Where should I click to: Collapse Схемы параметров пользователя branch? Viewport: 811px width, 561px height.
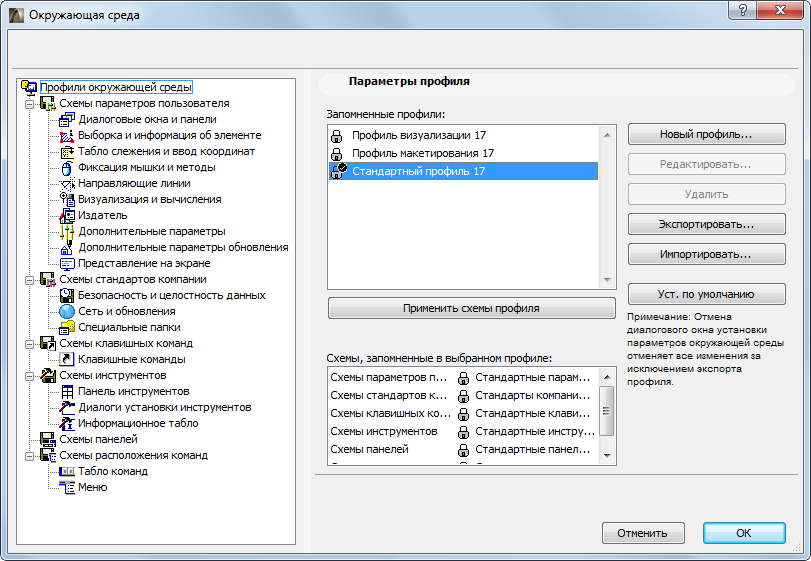click(29, 104)
